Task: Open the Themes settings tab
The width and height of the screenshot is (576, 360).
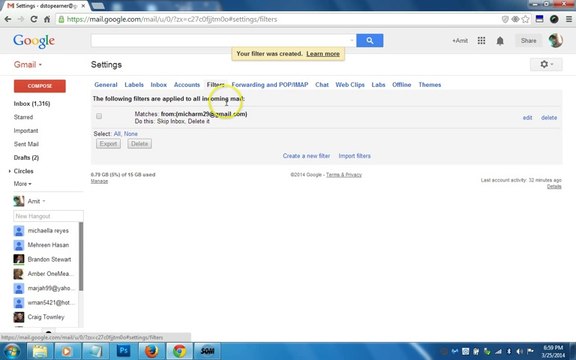Action: tap(430, 85)
